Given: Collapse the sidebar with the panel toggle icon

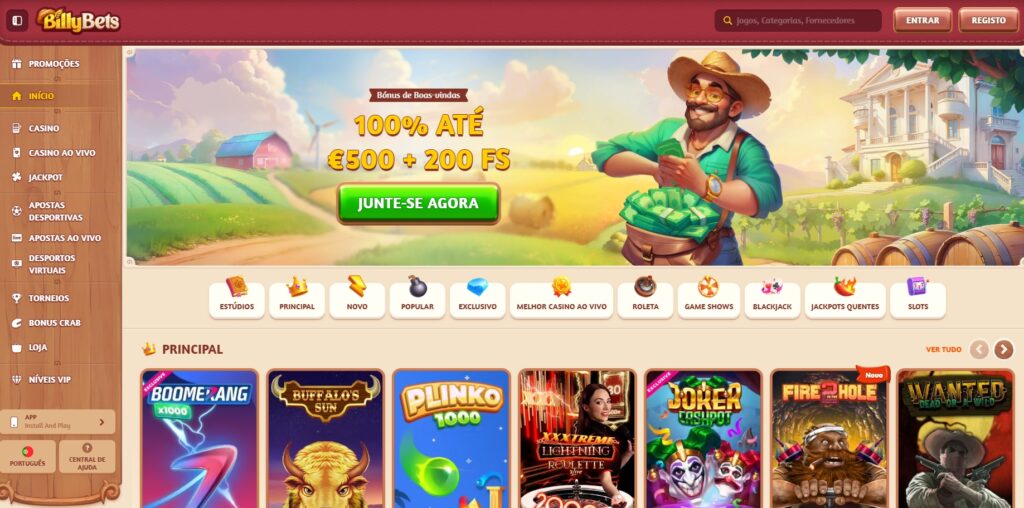Looking at the screenshot, I should (17, 20).
